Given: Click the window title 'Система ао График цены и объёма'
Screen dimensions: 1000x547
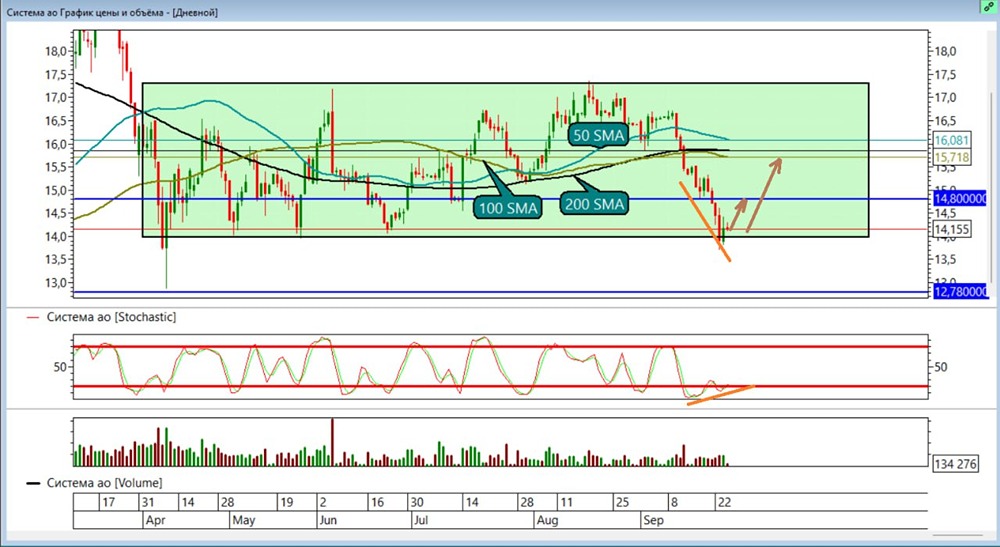Looking at the screenshot, I should (88, 12).
